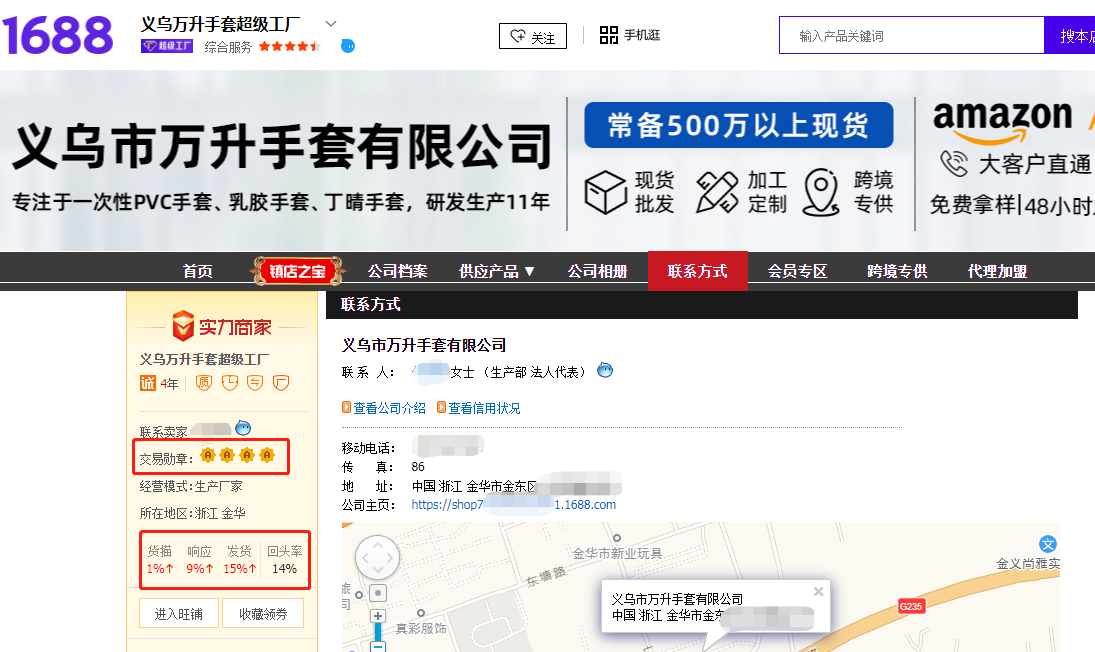Open the 手机逛 QR code icon

(x=609, y=35)
